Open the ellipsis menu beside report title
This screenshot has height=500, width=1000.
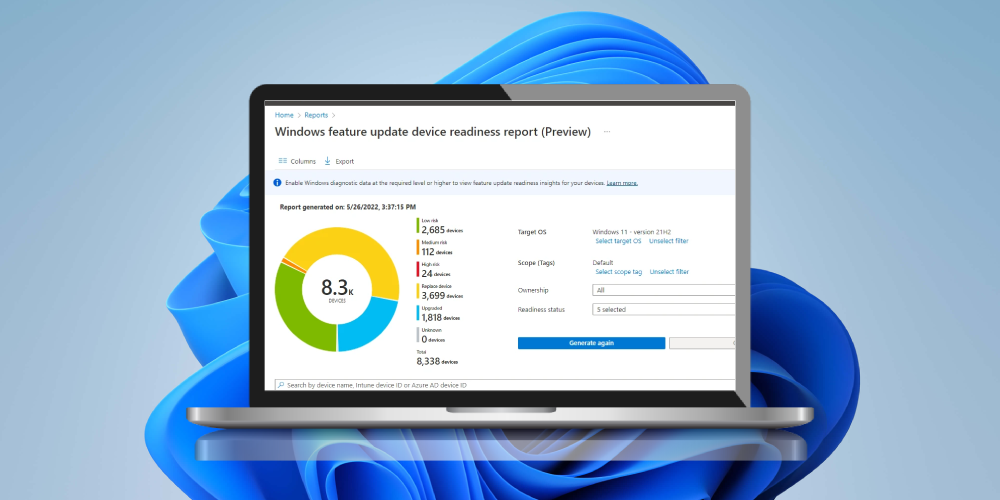pos(607,132)
